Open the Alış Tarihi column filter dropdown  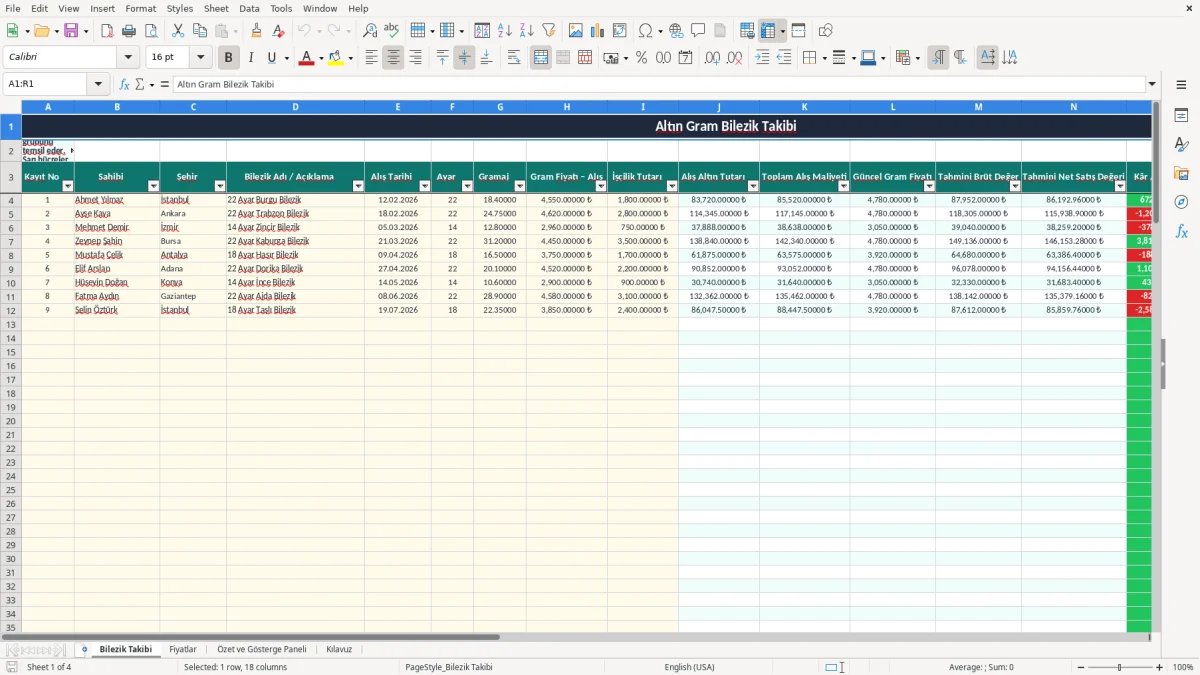click(425, 186)
